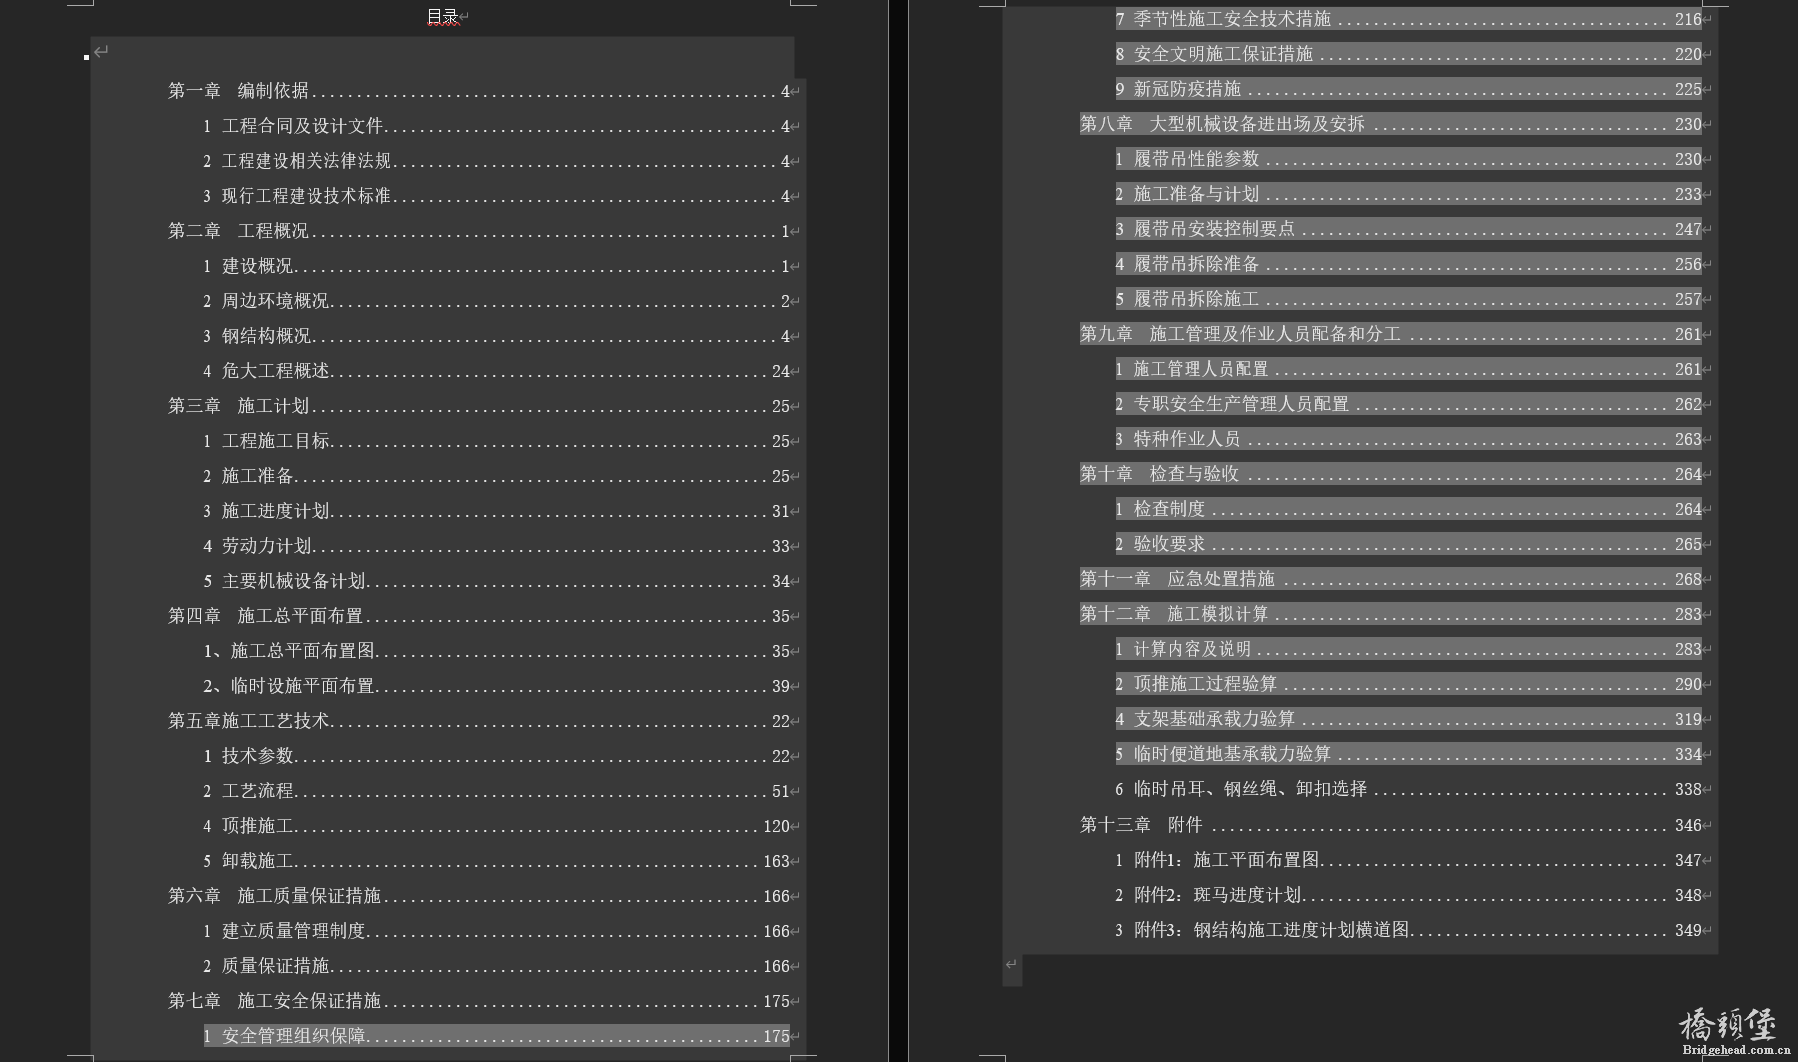Click highlighted 1 安全管理组织保障 entry
Viewport: 1798px width, 1062px height.
click(x=497, y=1036)
